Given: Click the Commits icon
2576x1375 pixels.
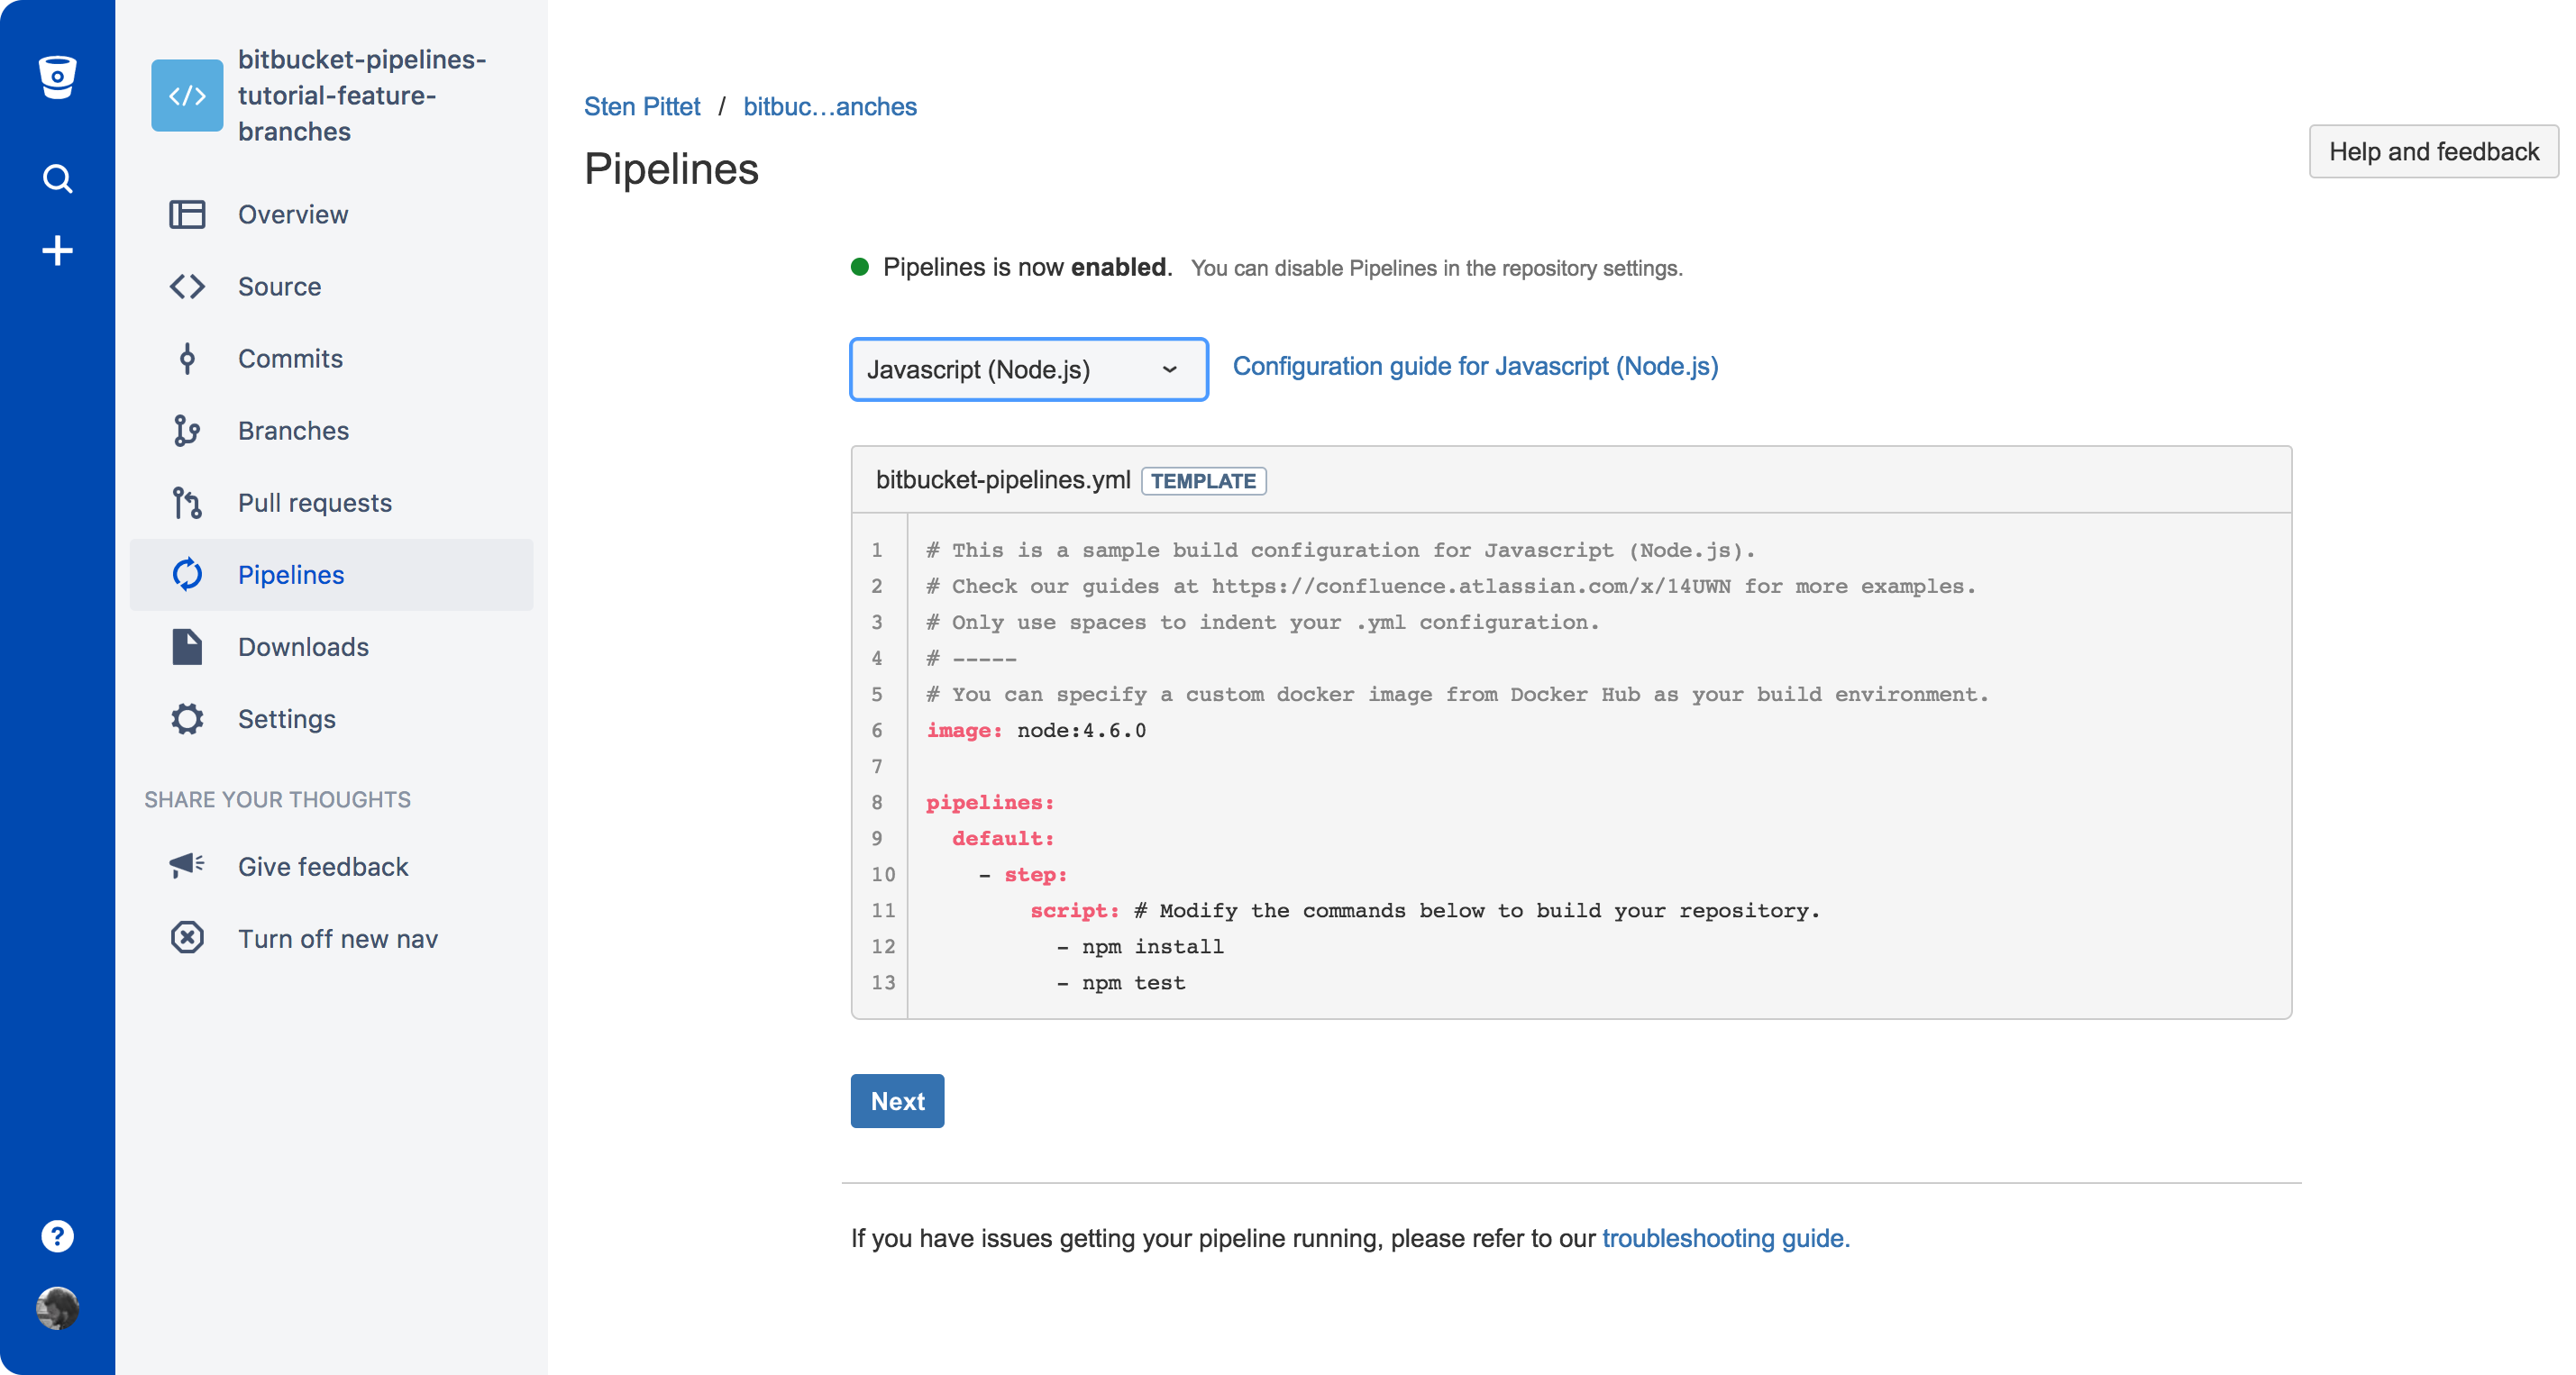Looking at the screenshot, I should (x=187, y=358).
